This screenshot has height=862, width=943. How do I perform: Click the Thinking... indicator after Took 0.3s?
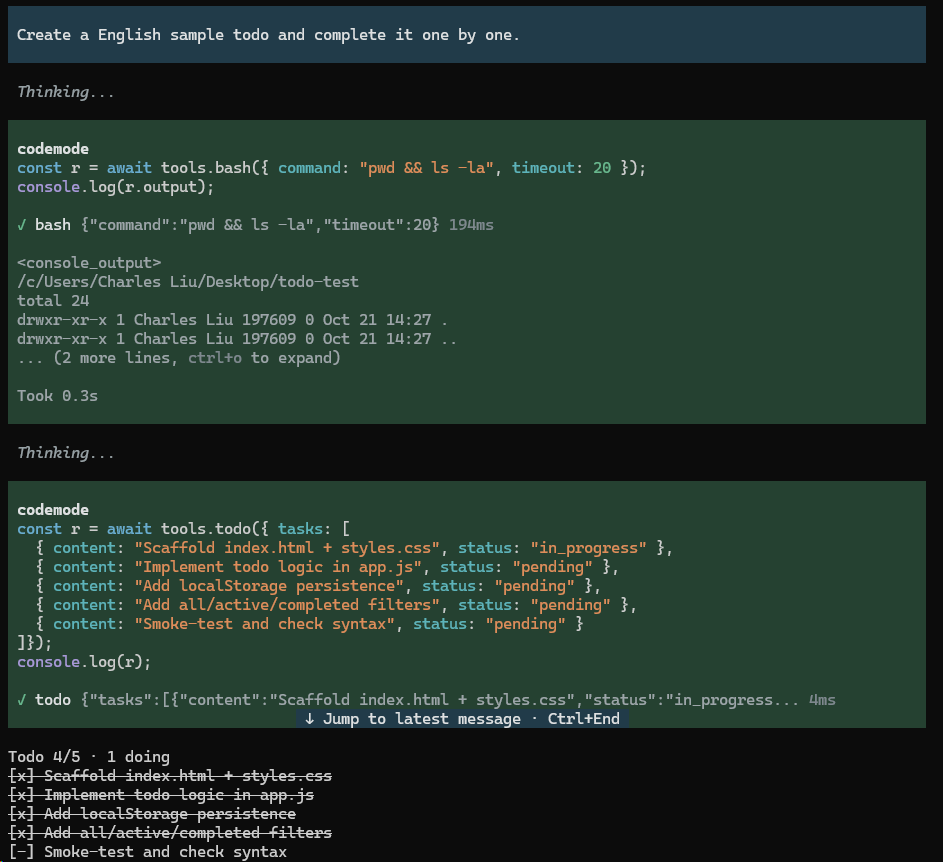66,452
